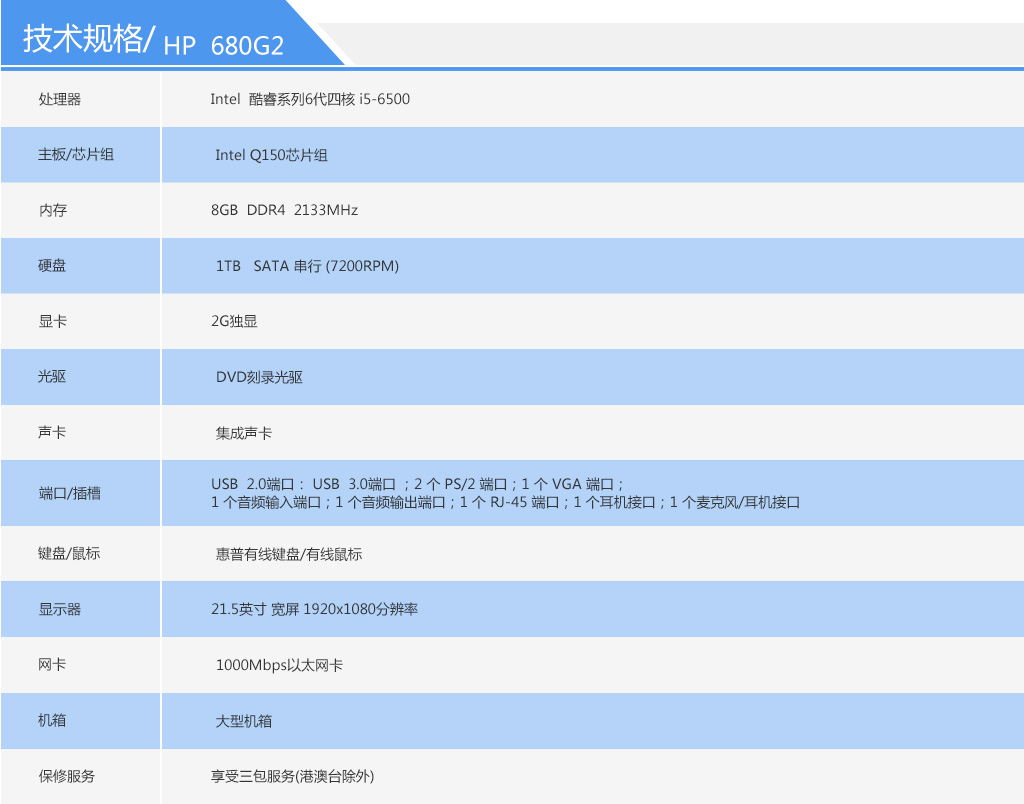Click the '8GB DDR4 2133MHz' value
Image resolution: width=1024 pixels, height=804 pixels.
pos(285,210)
